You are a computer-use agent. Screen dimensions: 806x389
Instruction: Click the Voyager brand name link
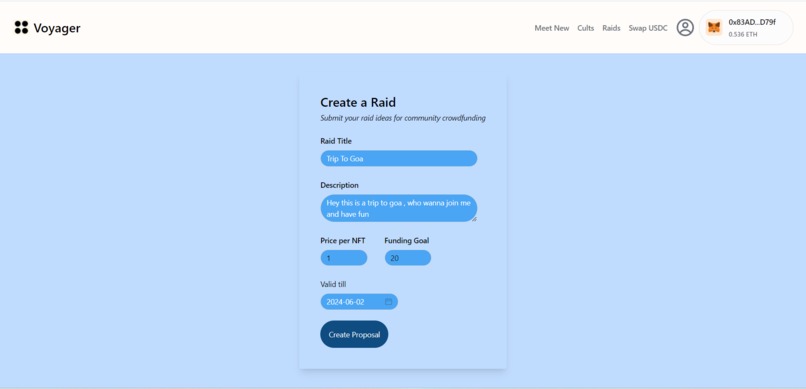click(x=57, y=28)
